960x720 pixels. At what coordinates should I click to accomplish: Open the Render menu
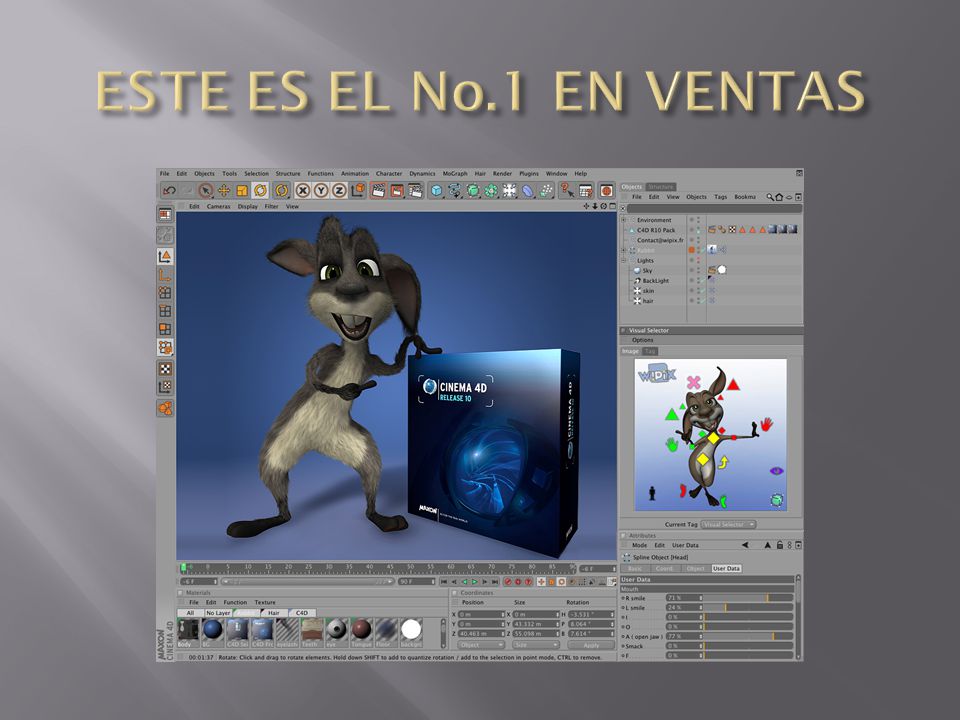(502, 173)
